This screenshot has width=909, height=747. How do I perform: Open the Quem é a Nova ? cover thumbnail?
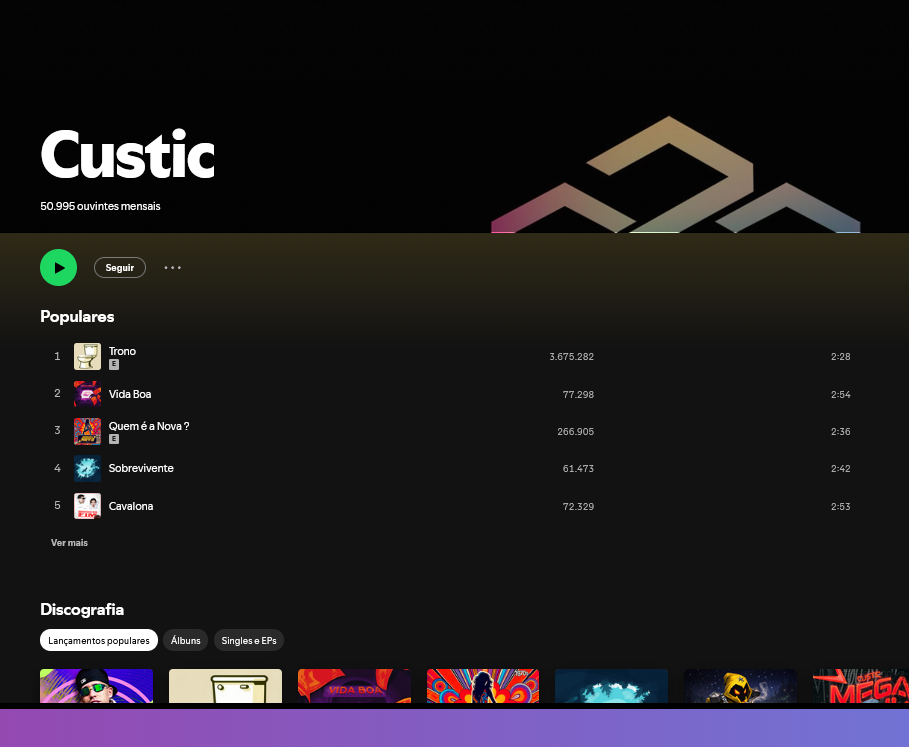tap(88, 431)
